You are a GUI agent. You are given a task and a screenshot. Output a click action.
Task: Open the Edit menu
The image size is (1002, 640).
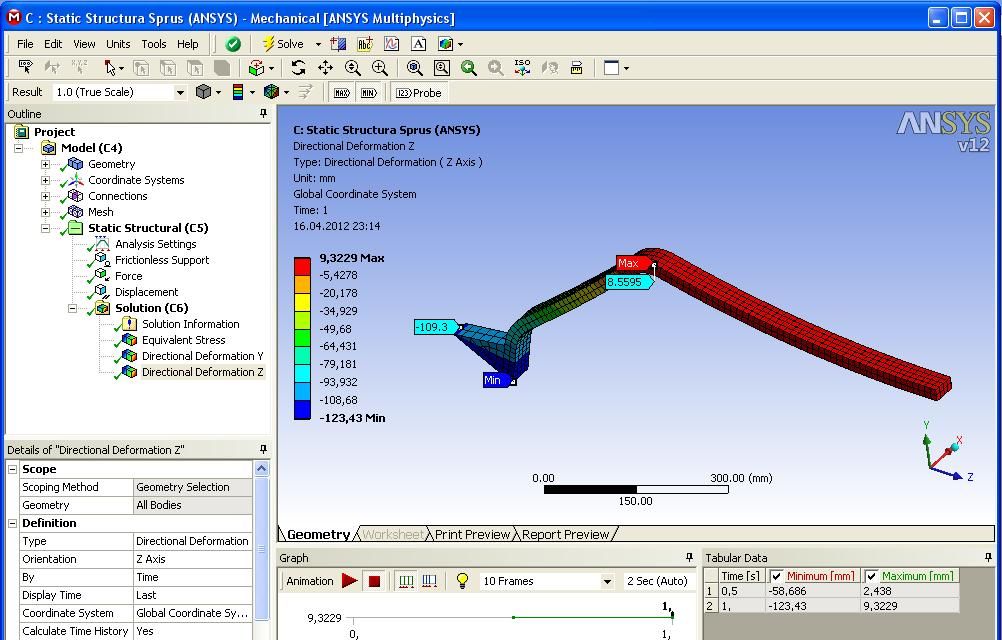(53, 44)
